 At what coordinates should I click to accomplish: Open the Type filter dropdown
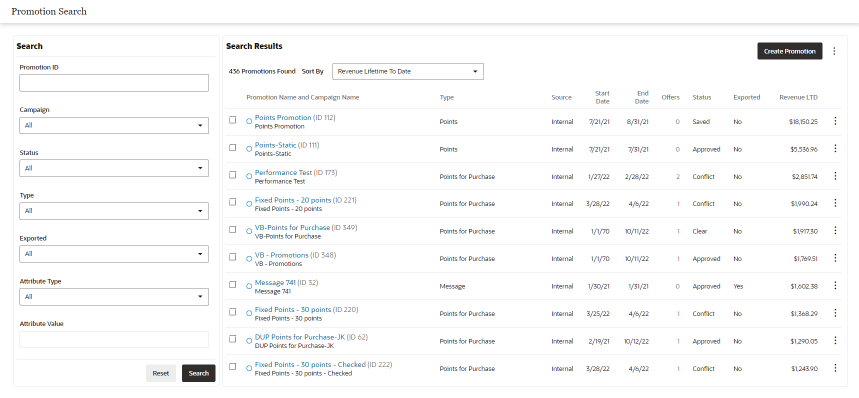click(114, 211)
